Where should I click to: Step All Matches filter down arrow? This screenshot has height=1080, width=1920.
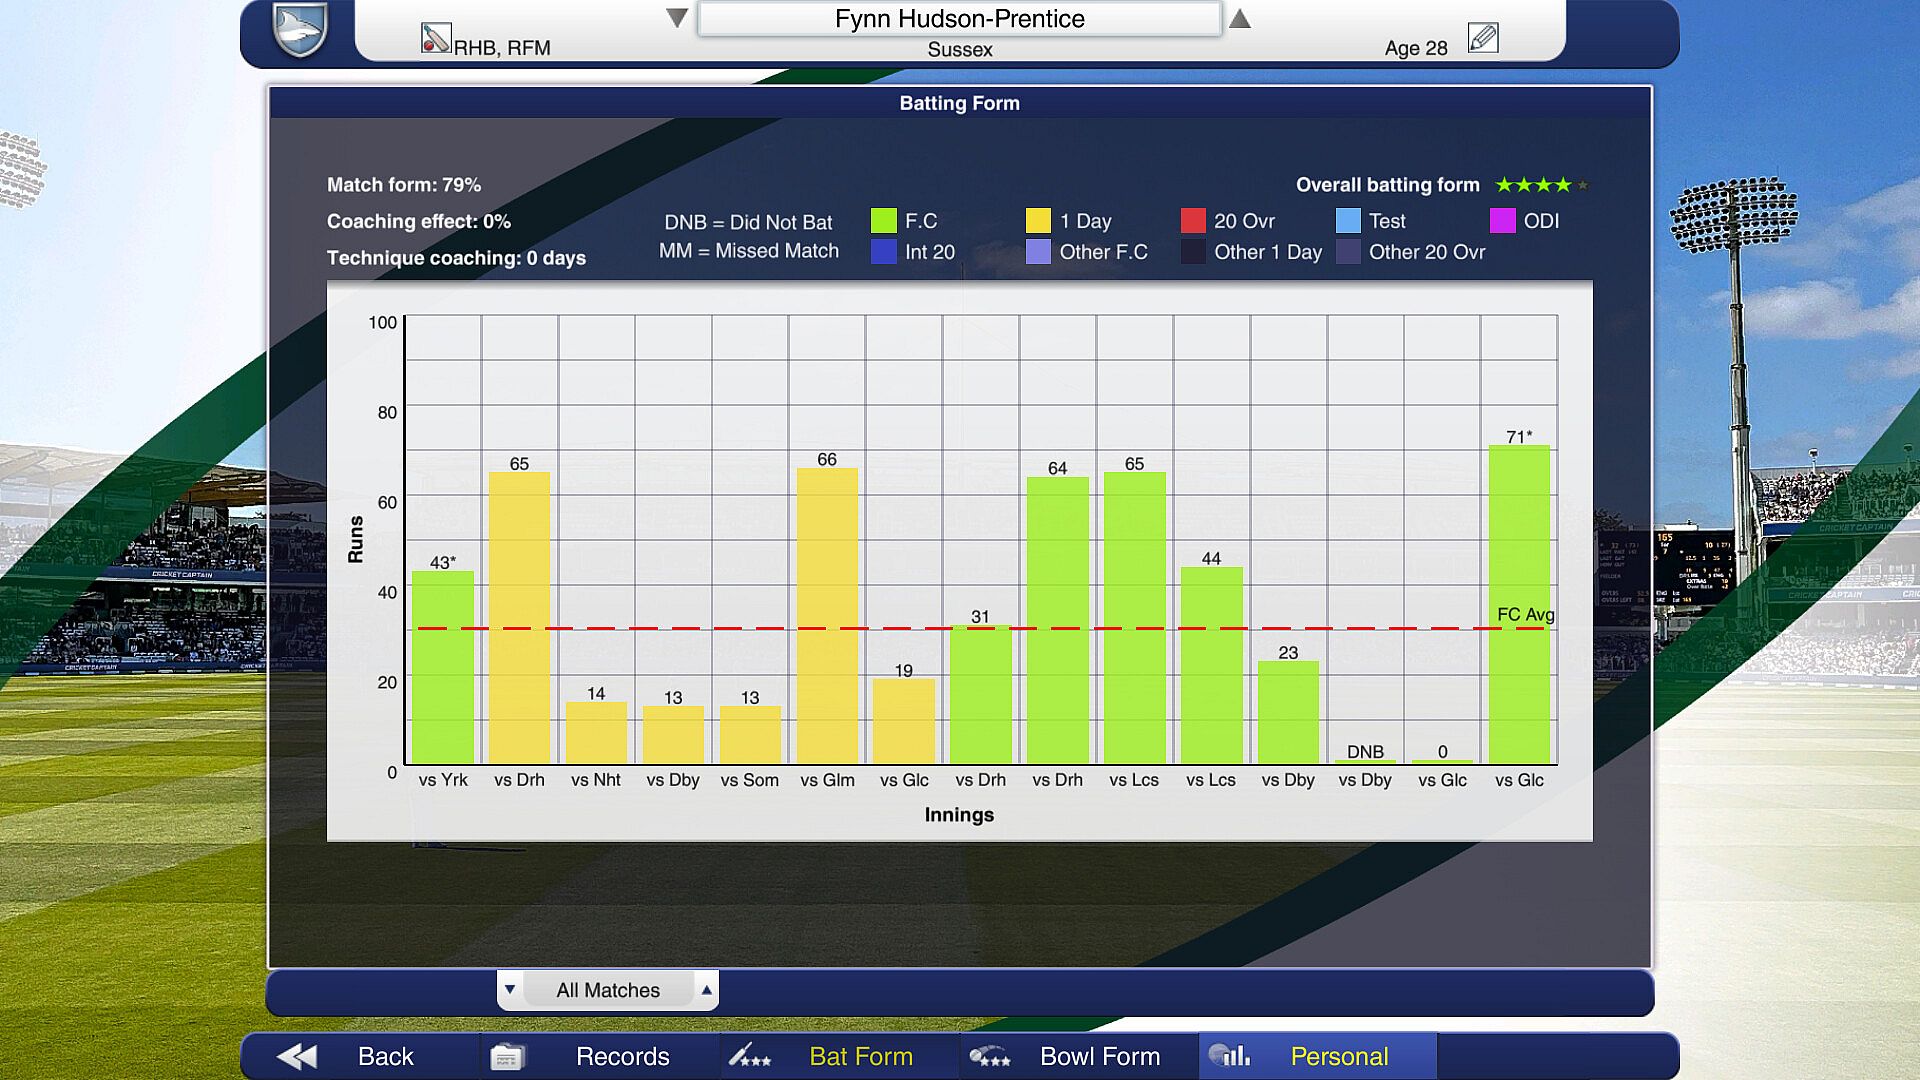510,990
